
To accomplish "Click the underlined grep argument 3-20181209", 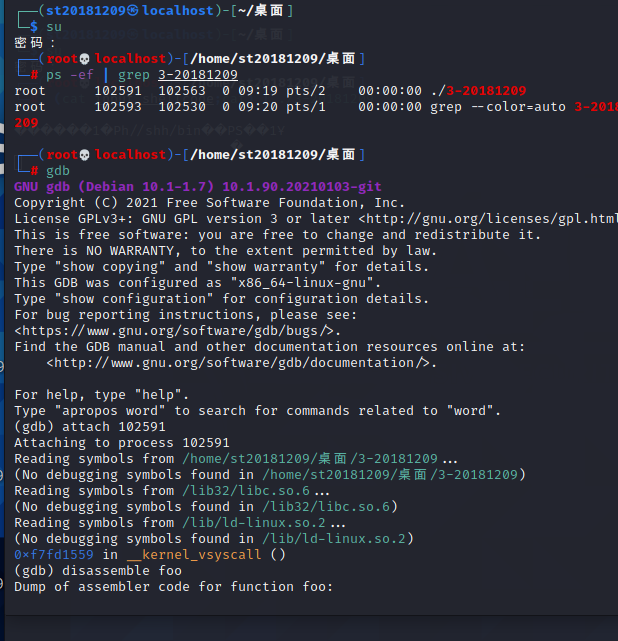I will (x=198, y=75).
